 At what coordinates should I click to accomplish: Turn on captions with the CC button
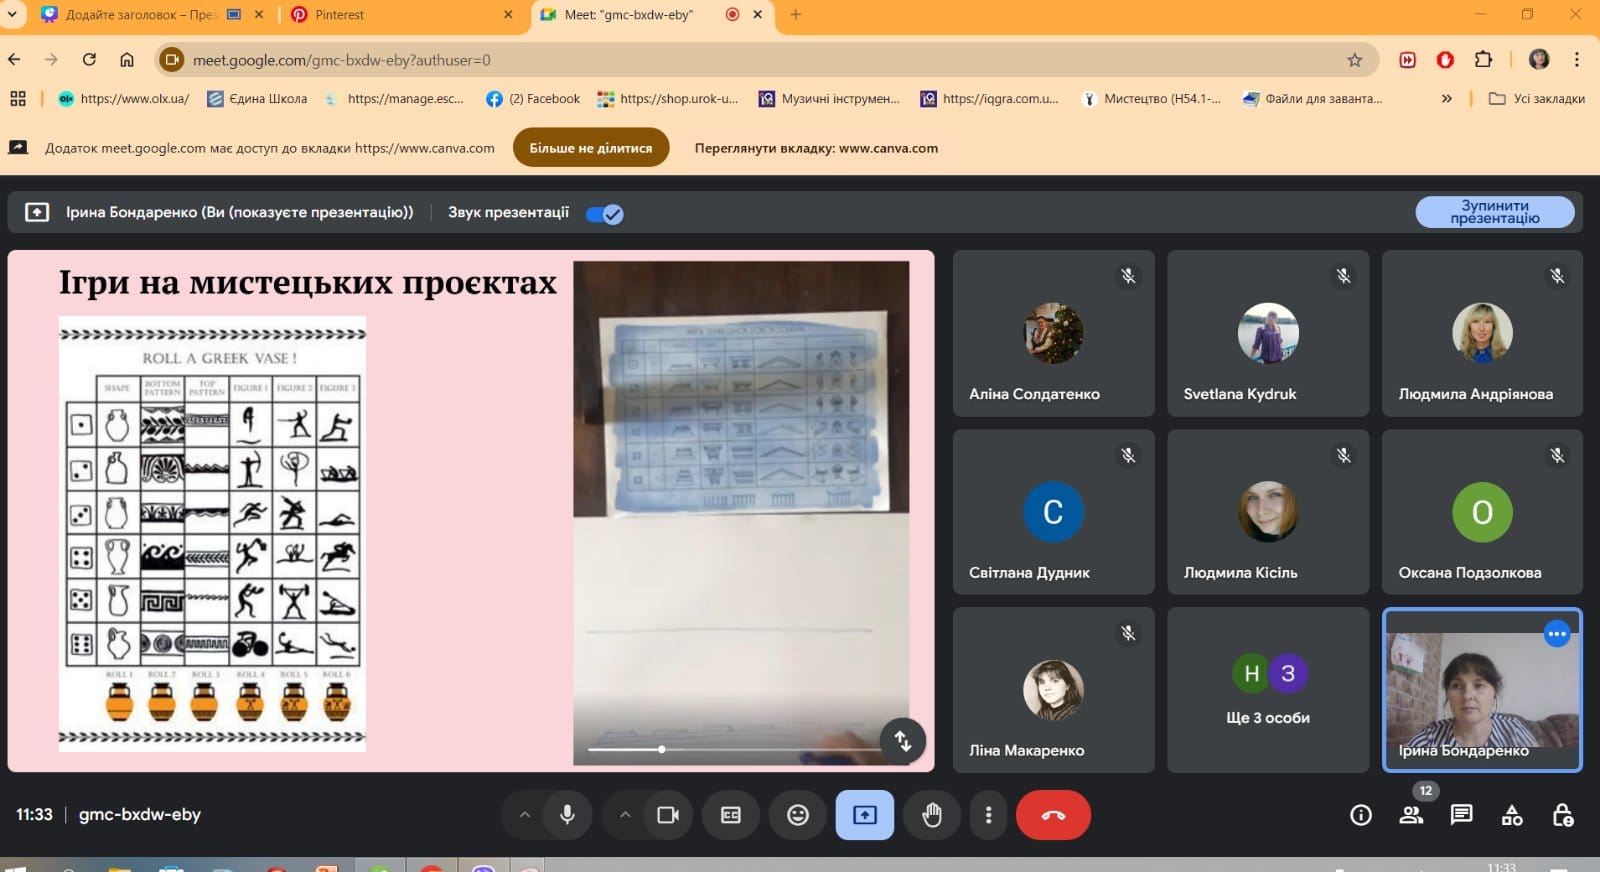point(731,815)
